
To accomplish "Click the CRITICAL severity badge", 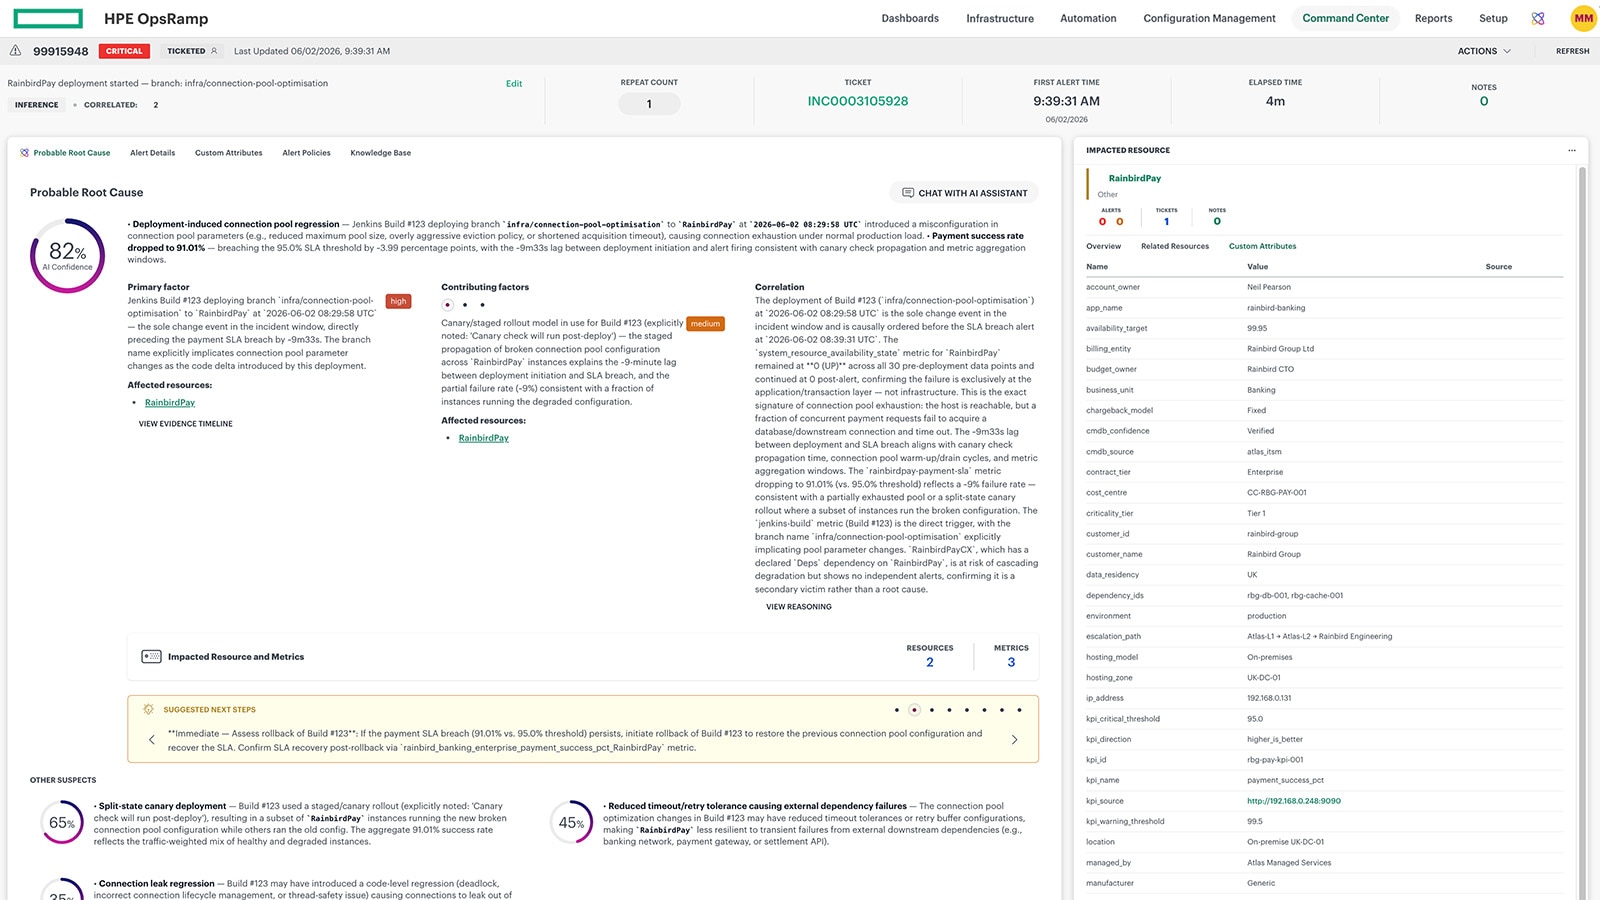I will point(124,51).
